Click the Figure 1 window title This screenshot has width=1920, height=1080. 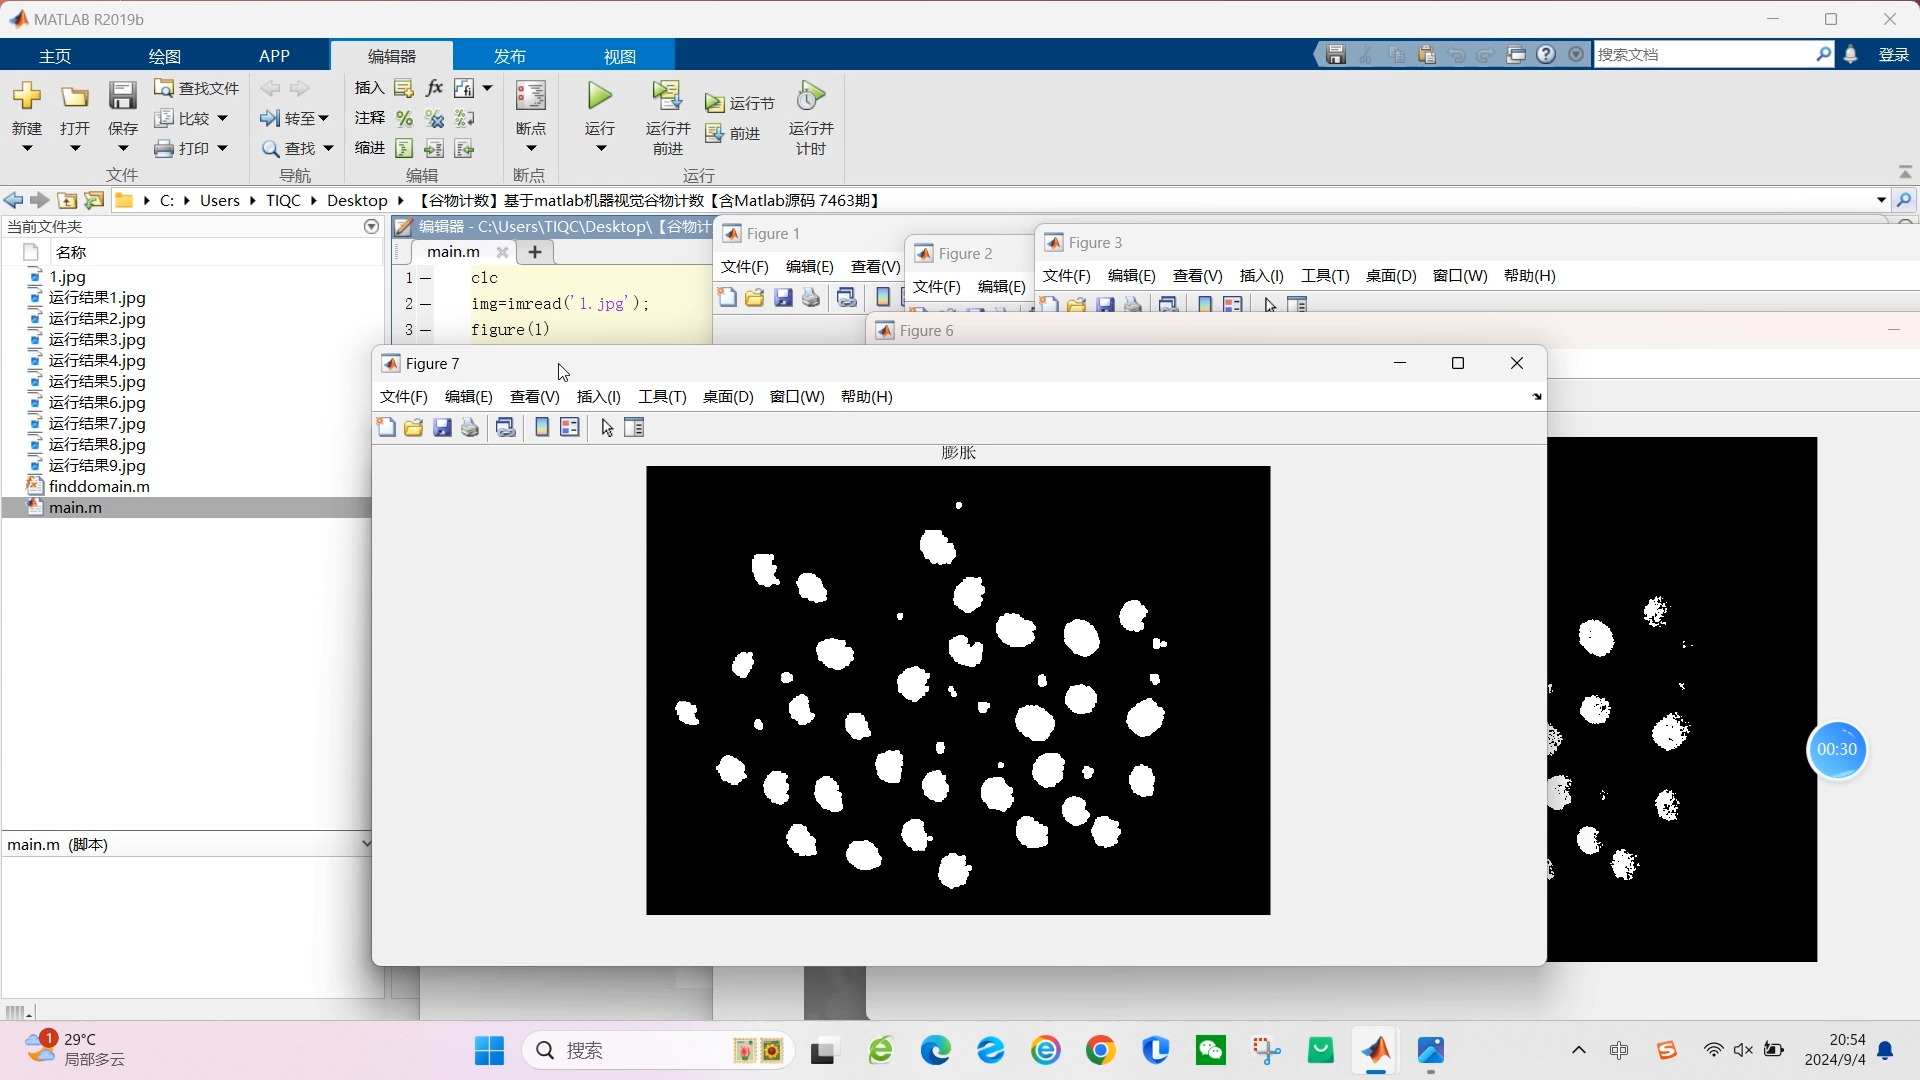click(x=773, y=234)
